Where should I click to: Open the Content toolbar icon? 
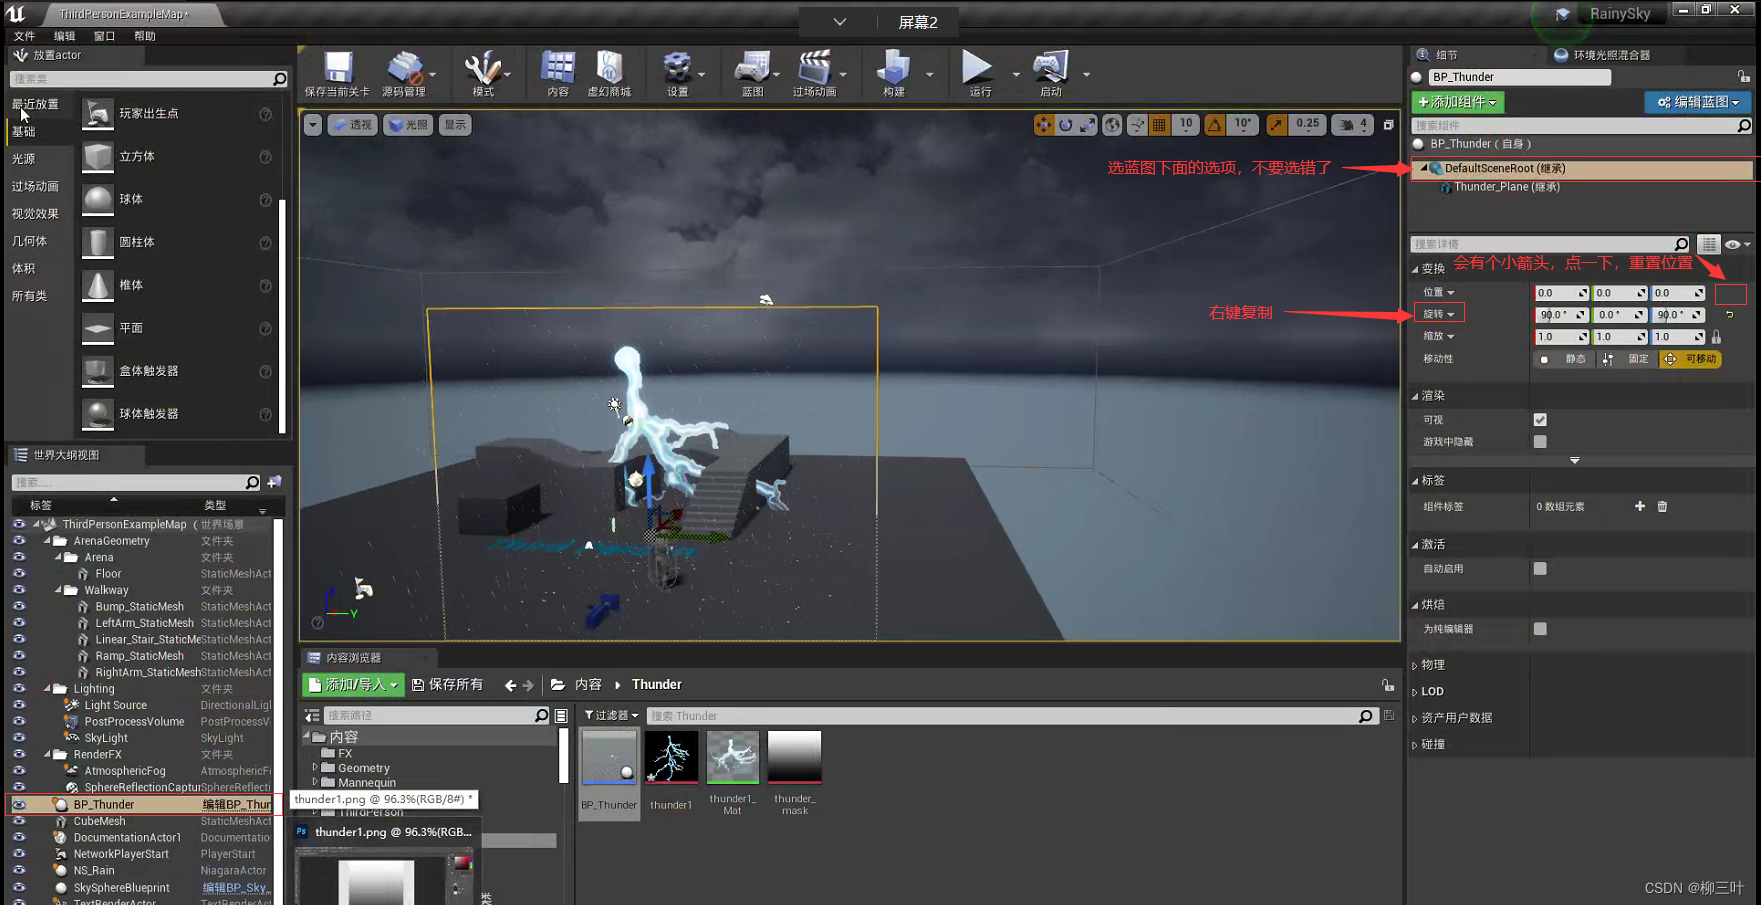pyautogui.click(x=558, y=67)
